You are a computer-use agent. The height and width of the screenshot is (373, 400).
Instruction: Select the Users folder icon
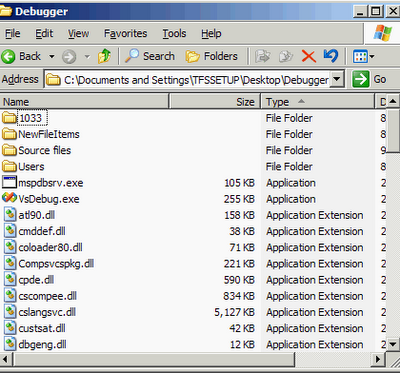pos(9,166)
